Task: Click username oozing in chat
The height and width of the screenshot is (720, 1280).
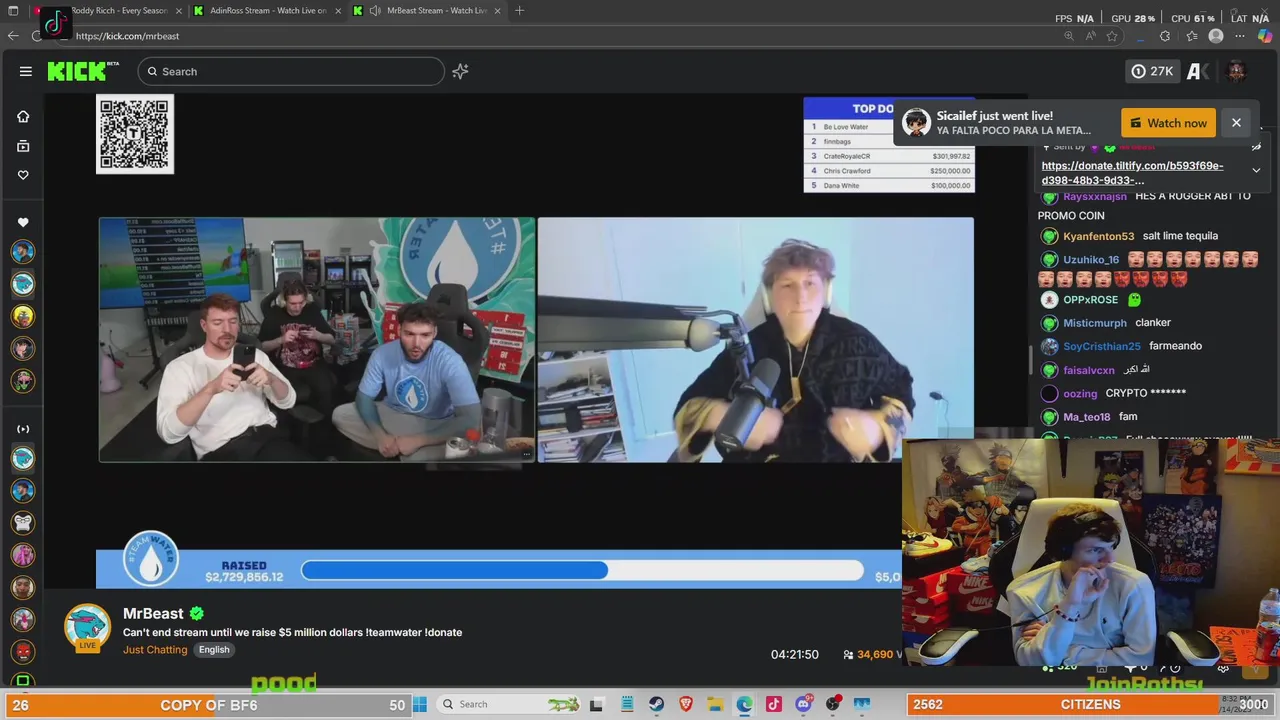Action: point(1080,394)
